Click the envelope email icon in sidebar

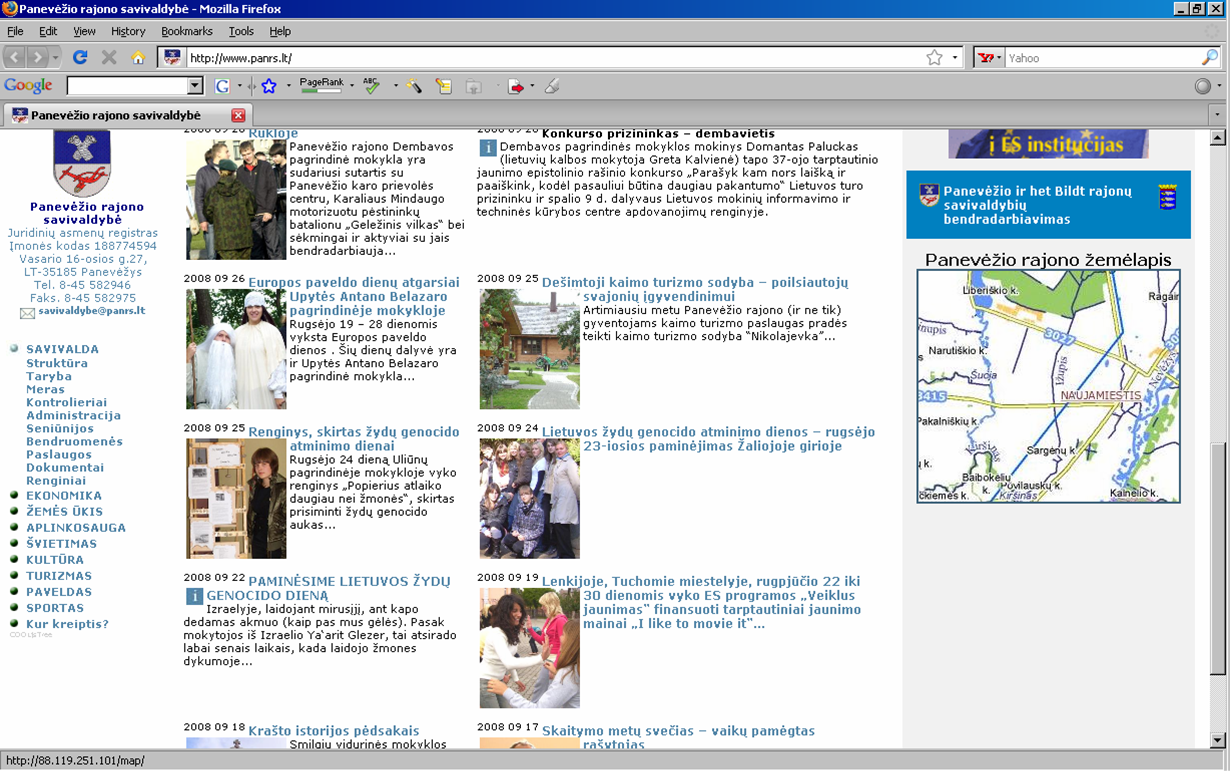click(27, 313)
